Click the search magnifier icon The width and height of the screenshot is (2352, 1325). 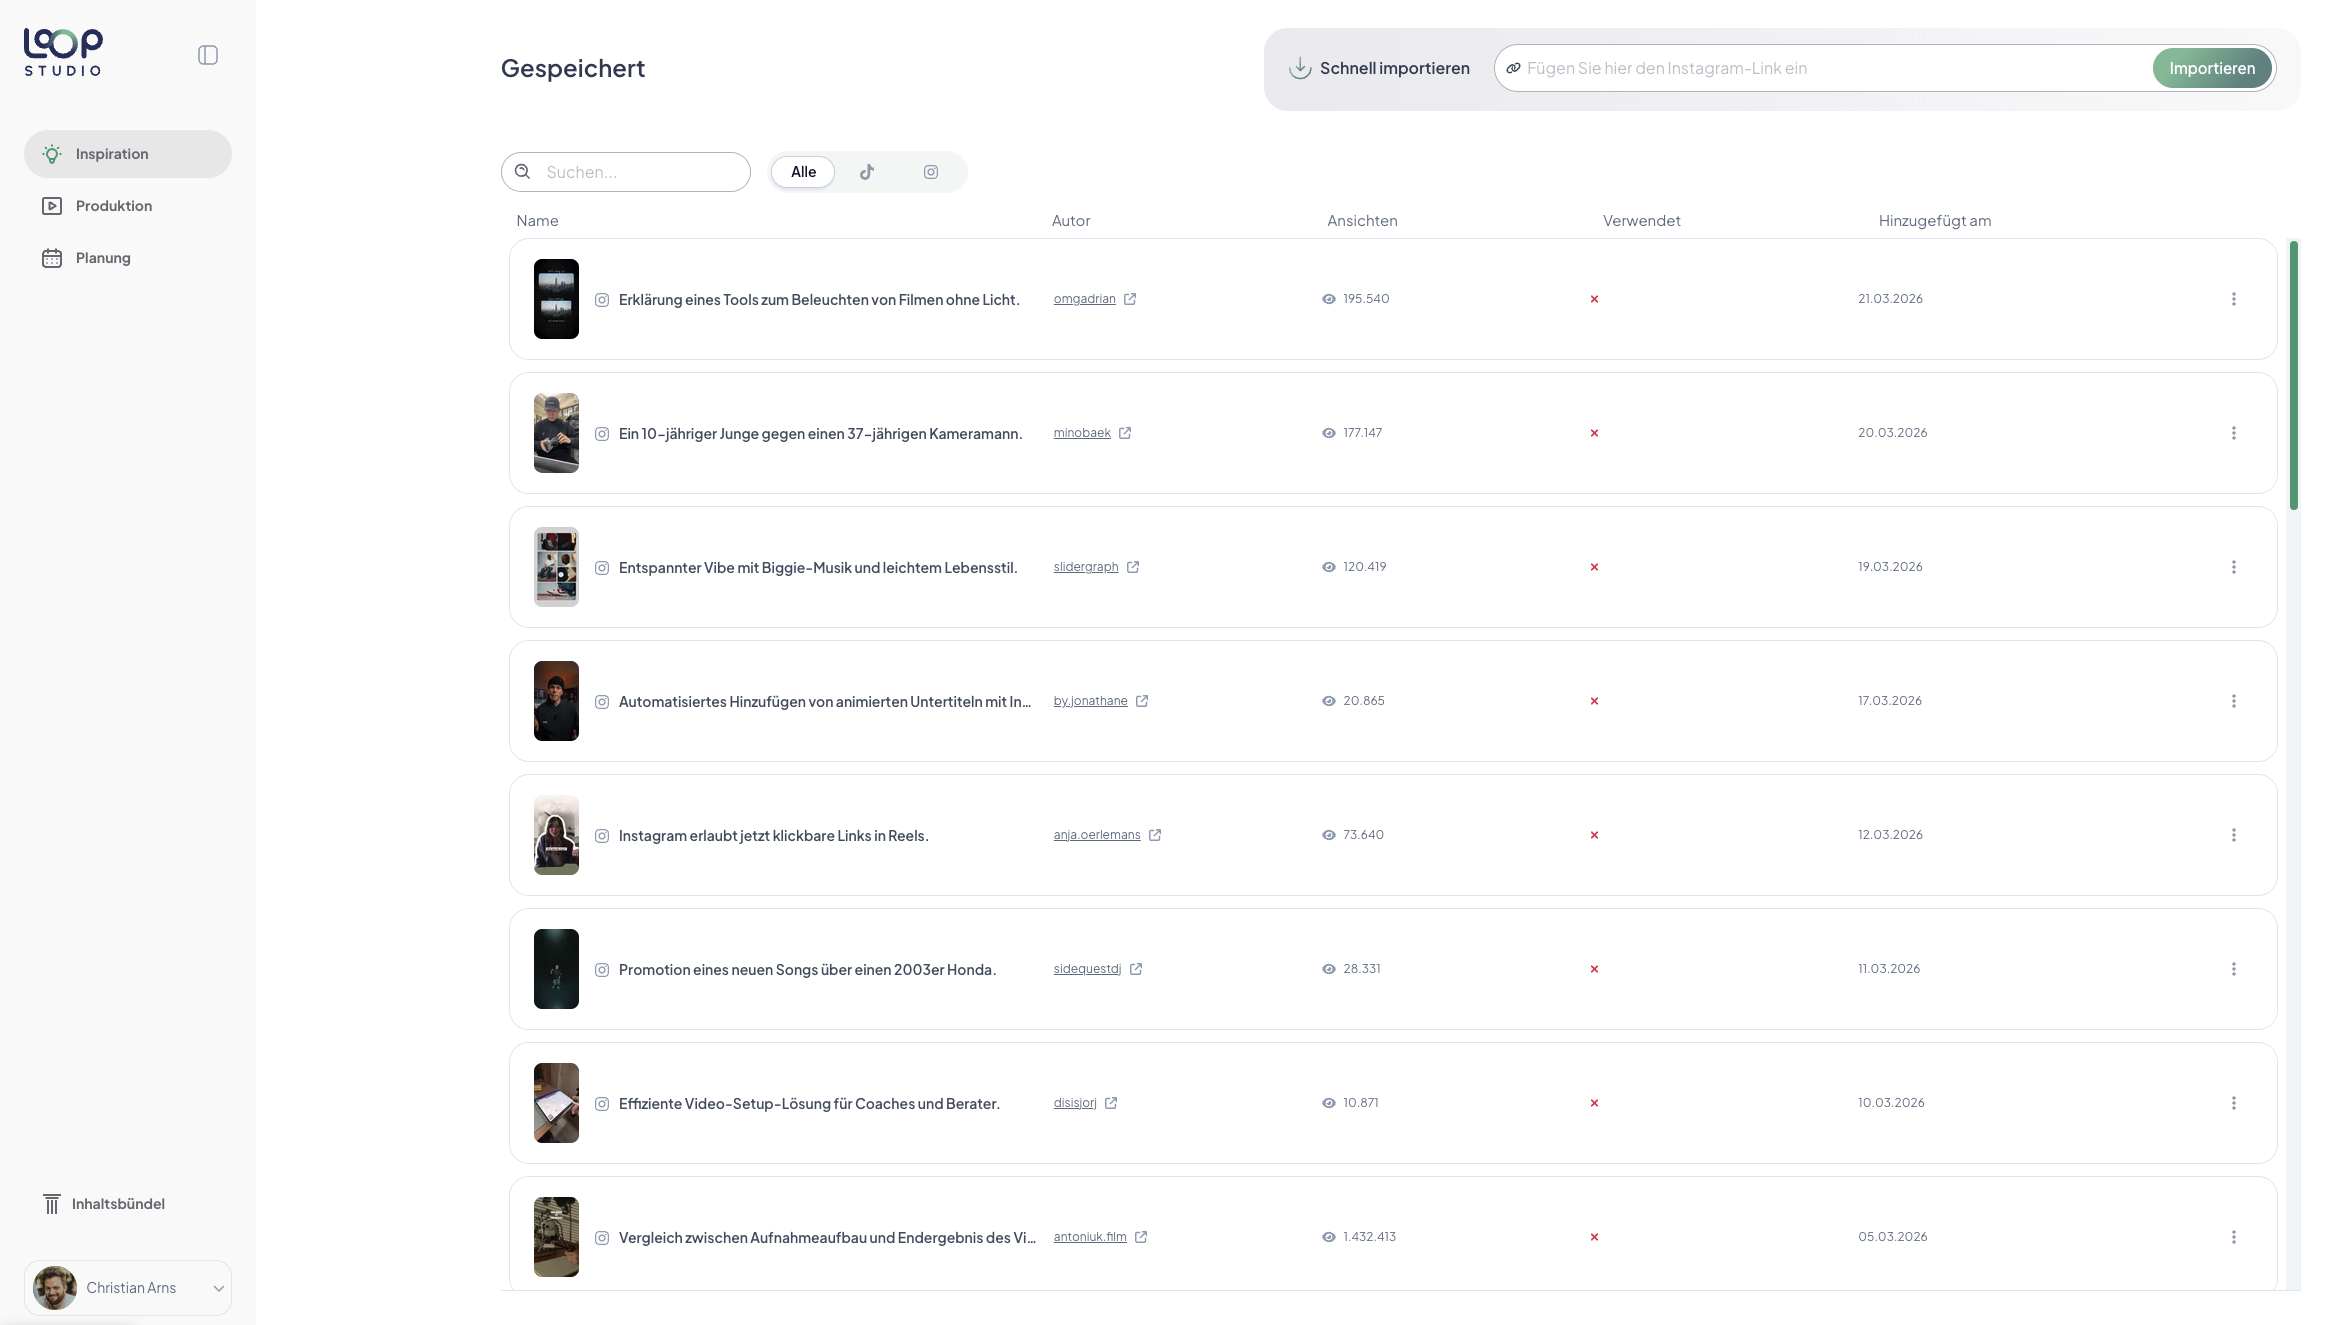click(522, 171)
